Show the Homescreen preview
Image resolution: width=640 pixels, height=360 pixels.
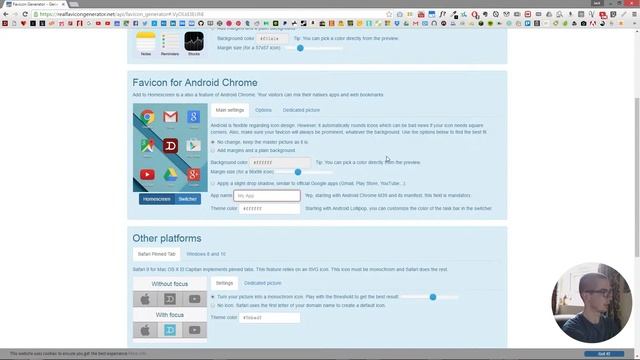tap(157, 199)
